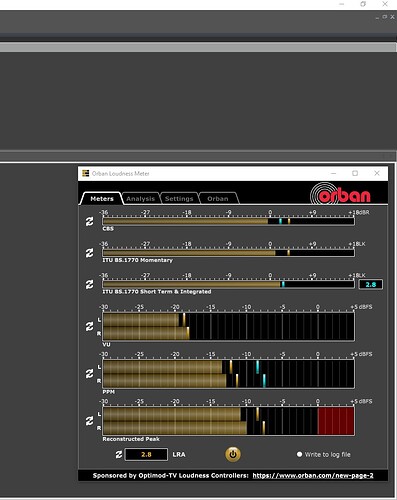Screen dimensions: 397x500
Task: Click the 'Reconstructed Peak' label
Action: click(x=131, y=439)
